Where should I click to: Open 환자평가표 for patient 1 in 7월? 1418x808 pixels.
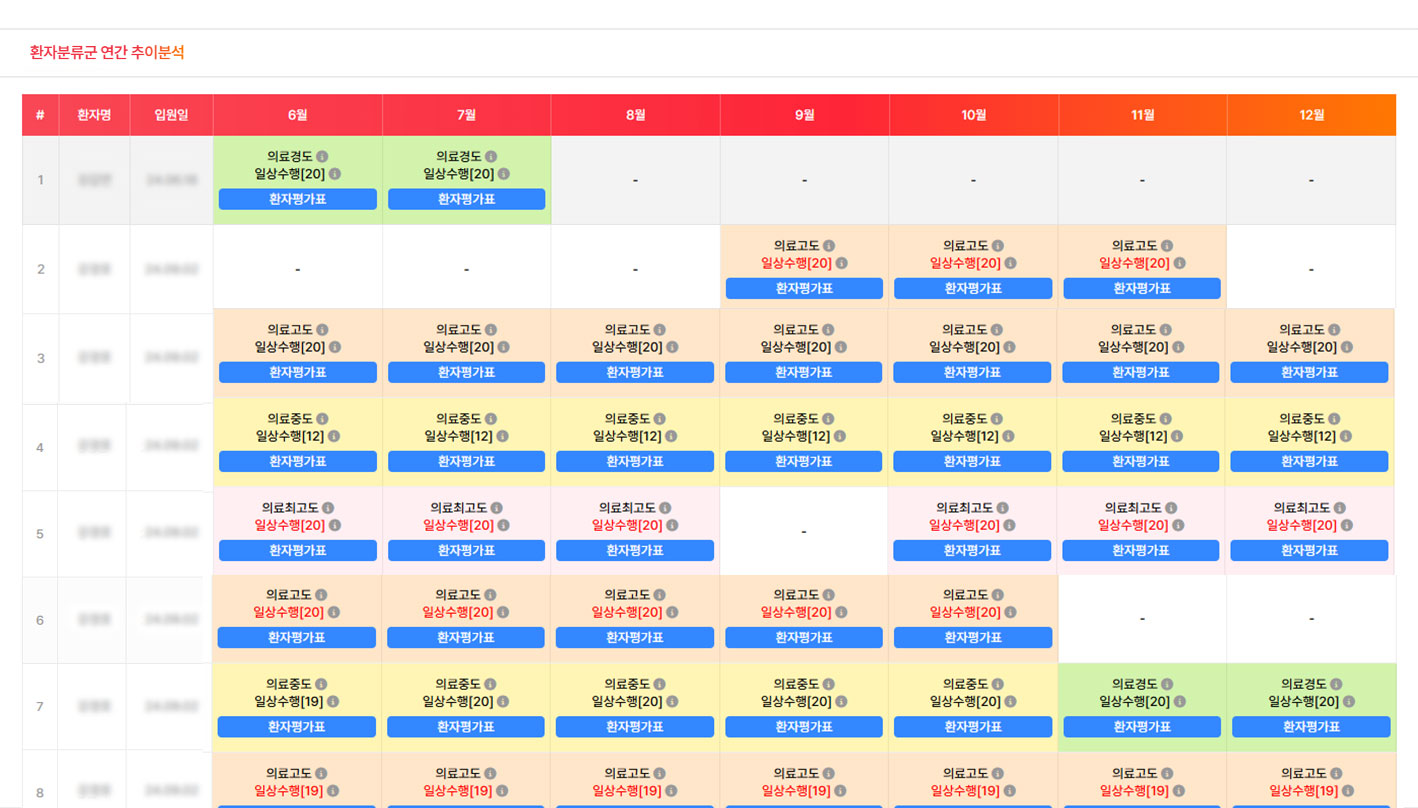(466, 199)
